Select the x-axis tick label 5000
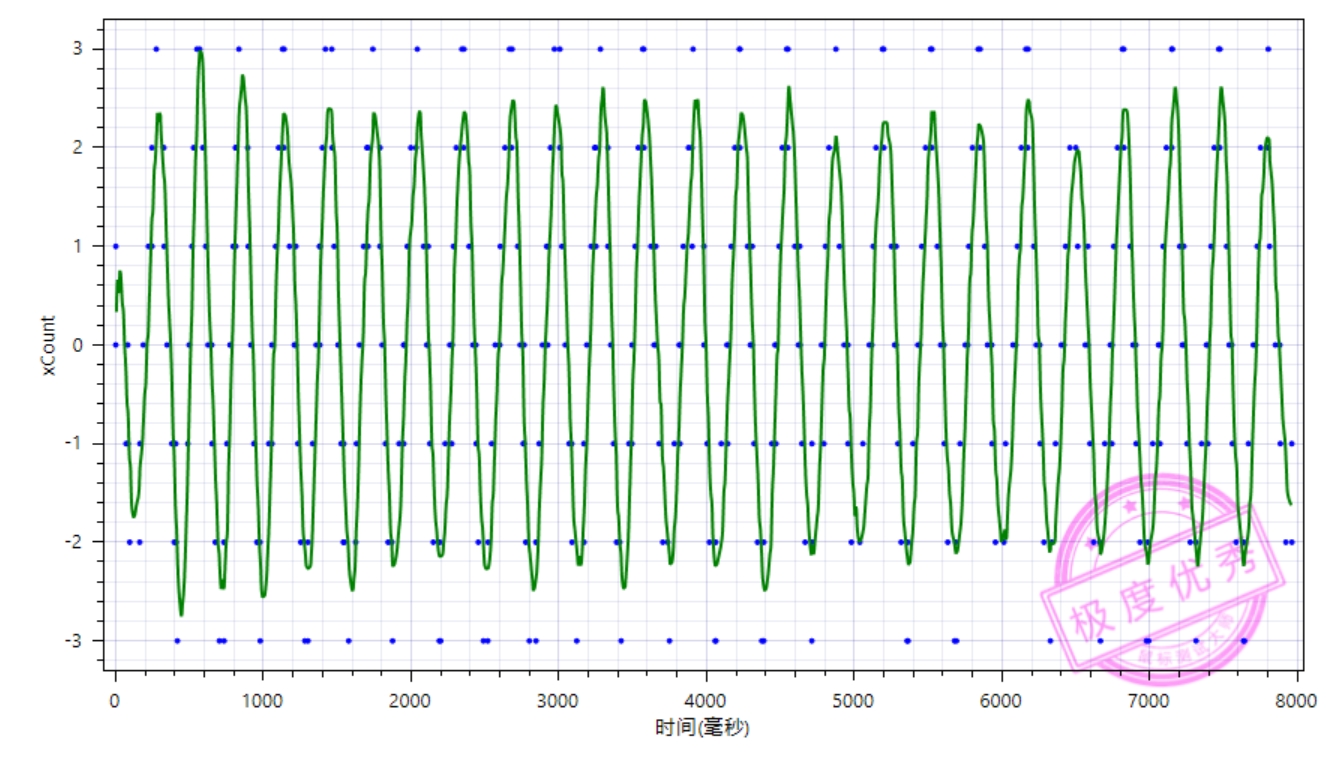This screenshot has height=759, width=1332. point(853,703)
